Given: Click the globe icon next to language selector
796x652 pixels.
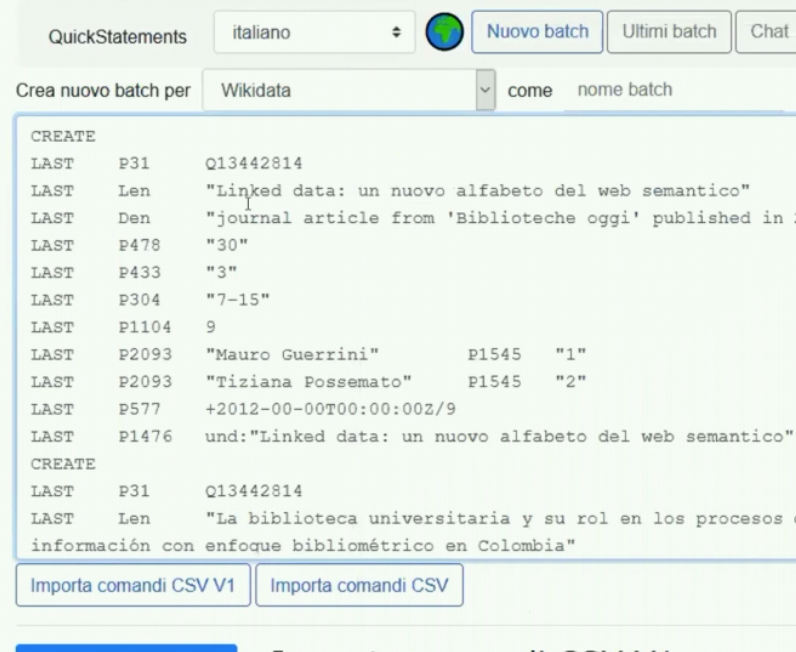Looking at the screenshot, I should [x=444, y=32].
